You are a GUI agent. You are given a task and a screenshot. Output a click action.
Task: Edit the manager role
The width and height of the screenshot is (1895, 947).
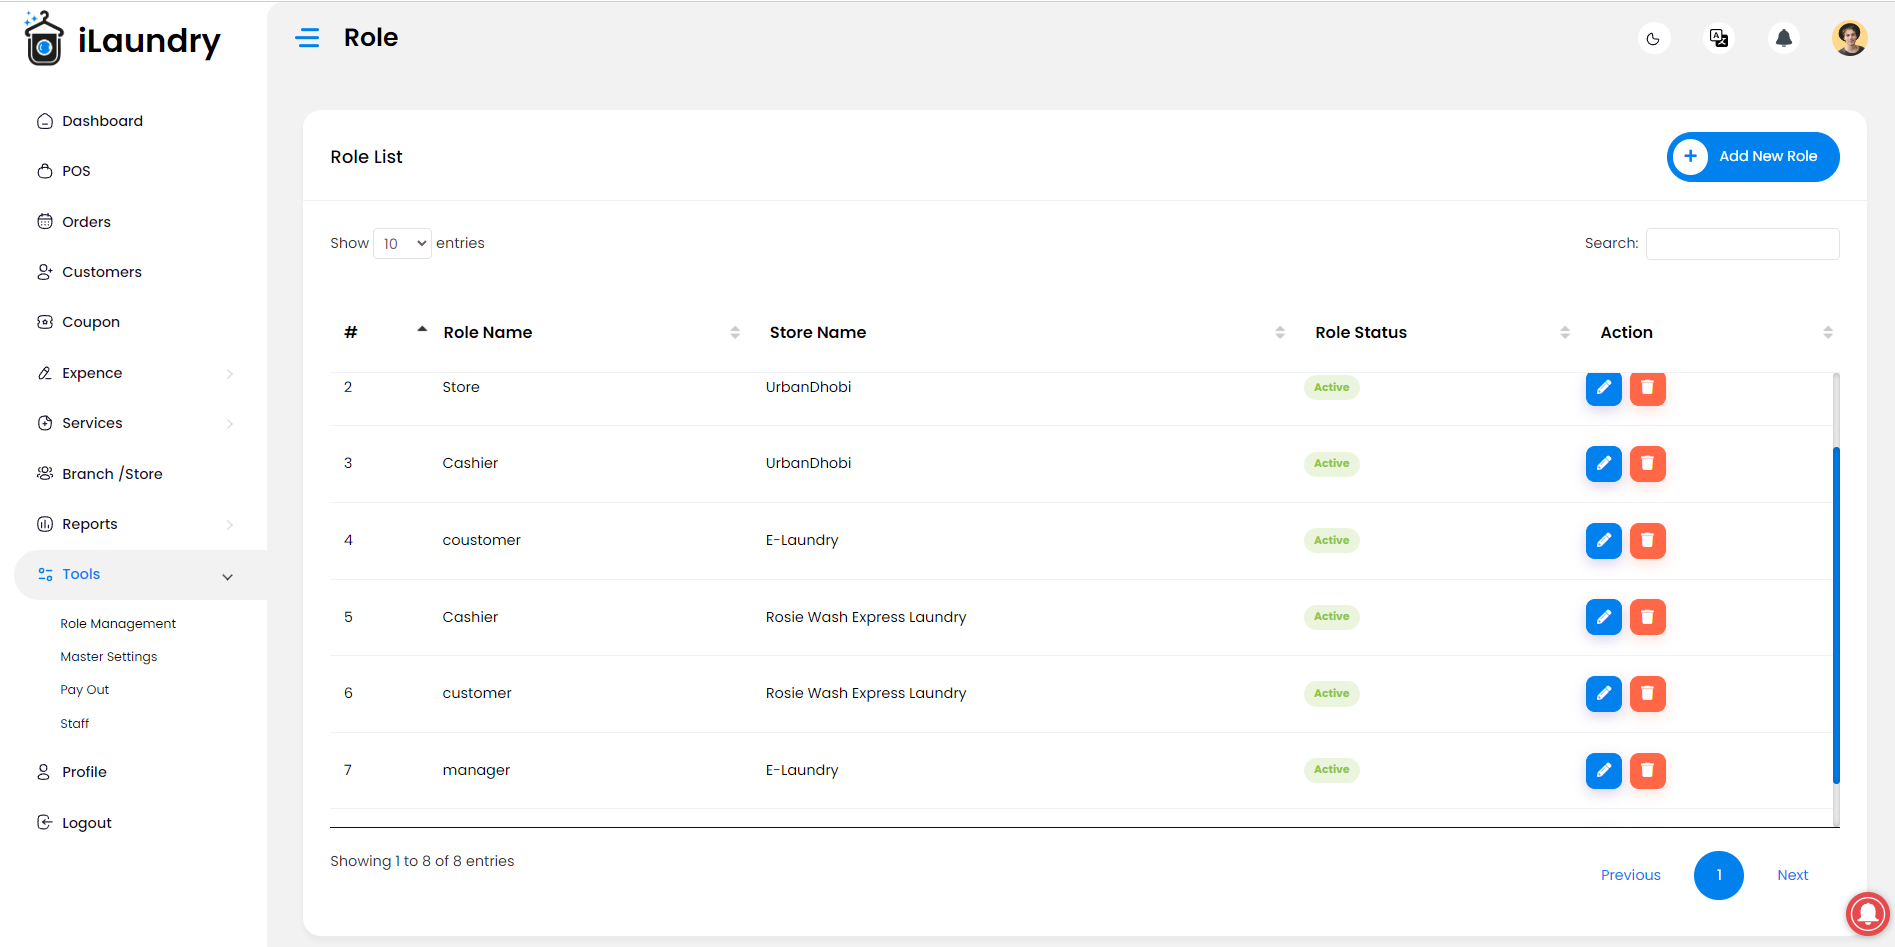(x=1604, y=771)
